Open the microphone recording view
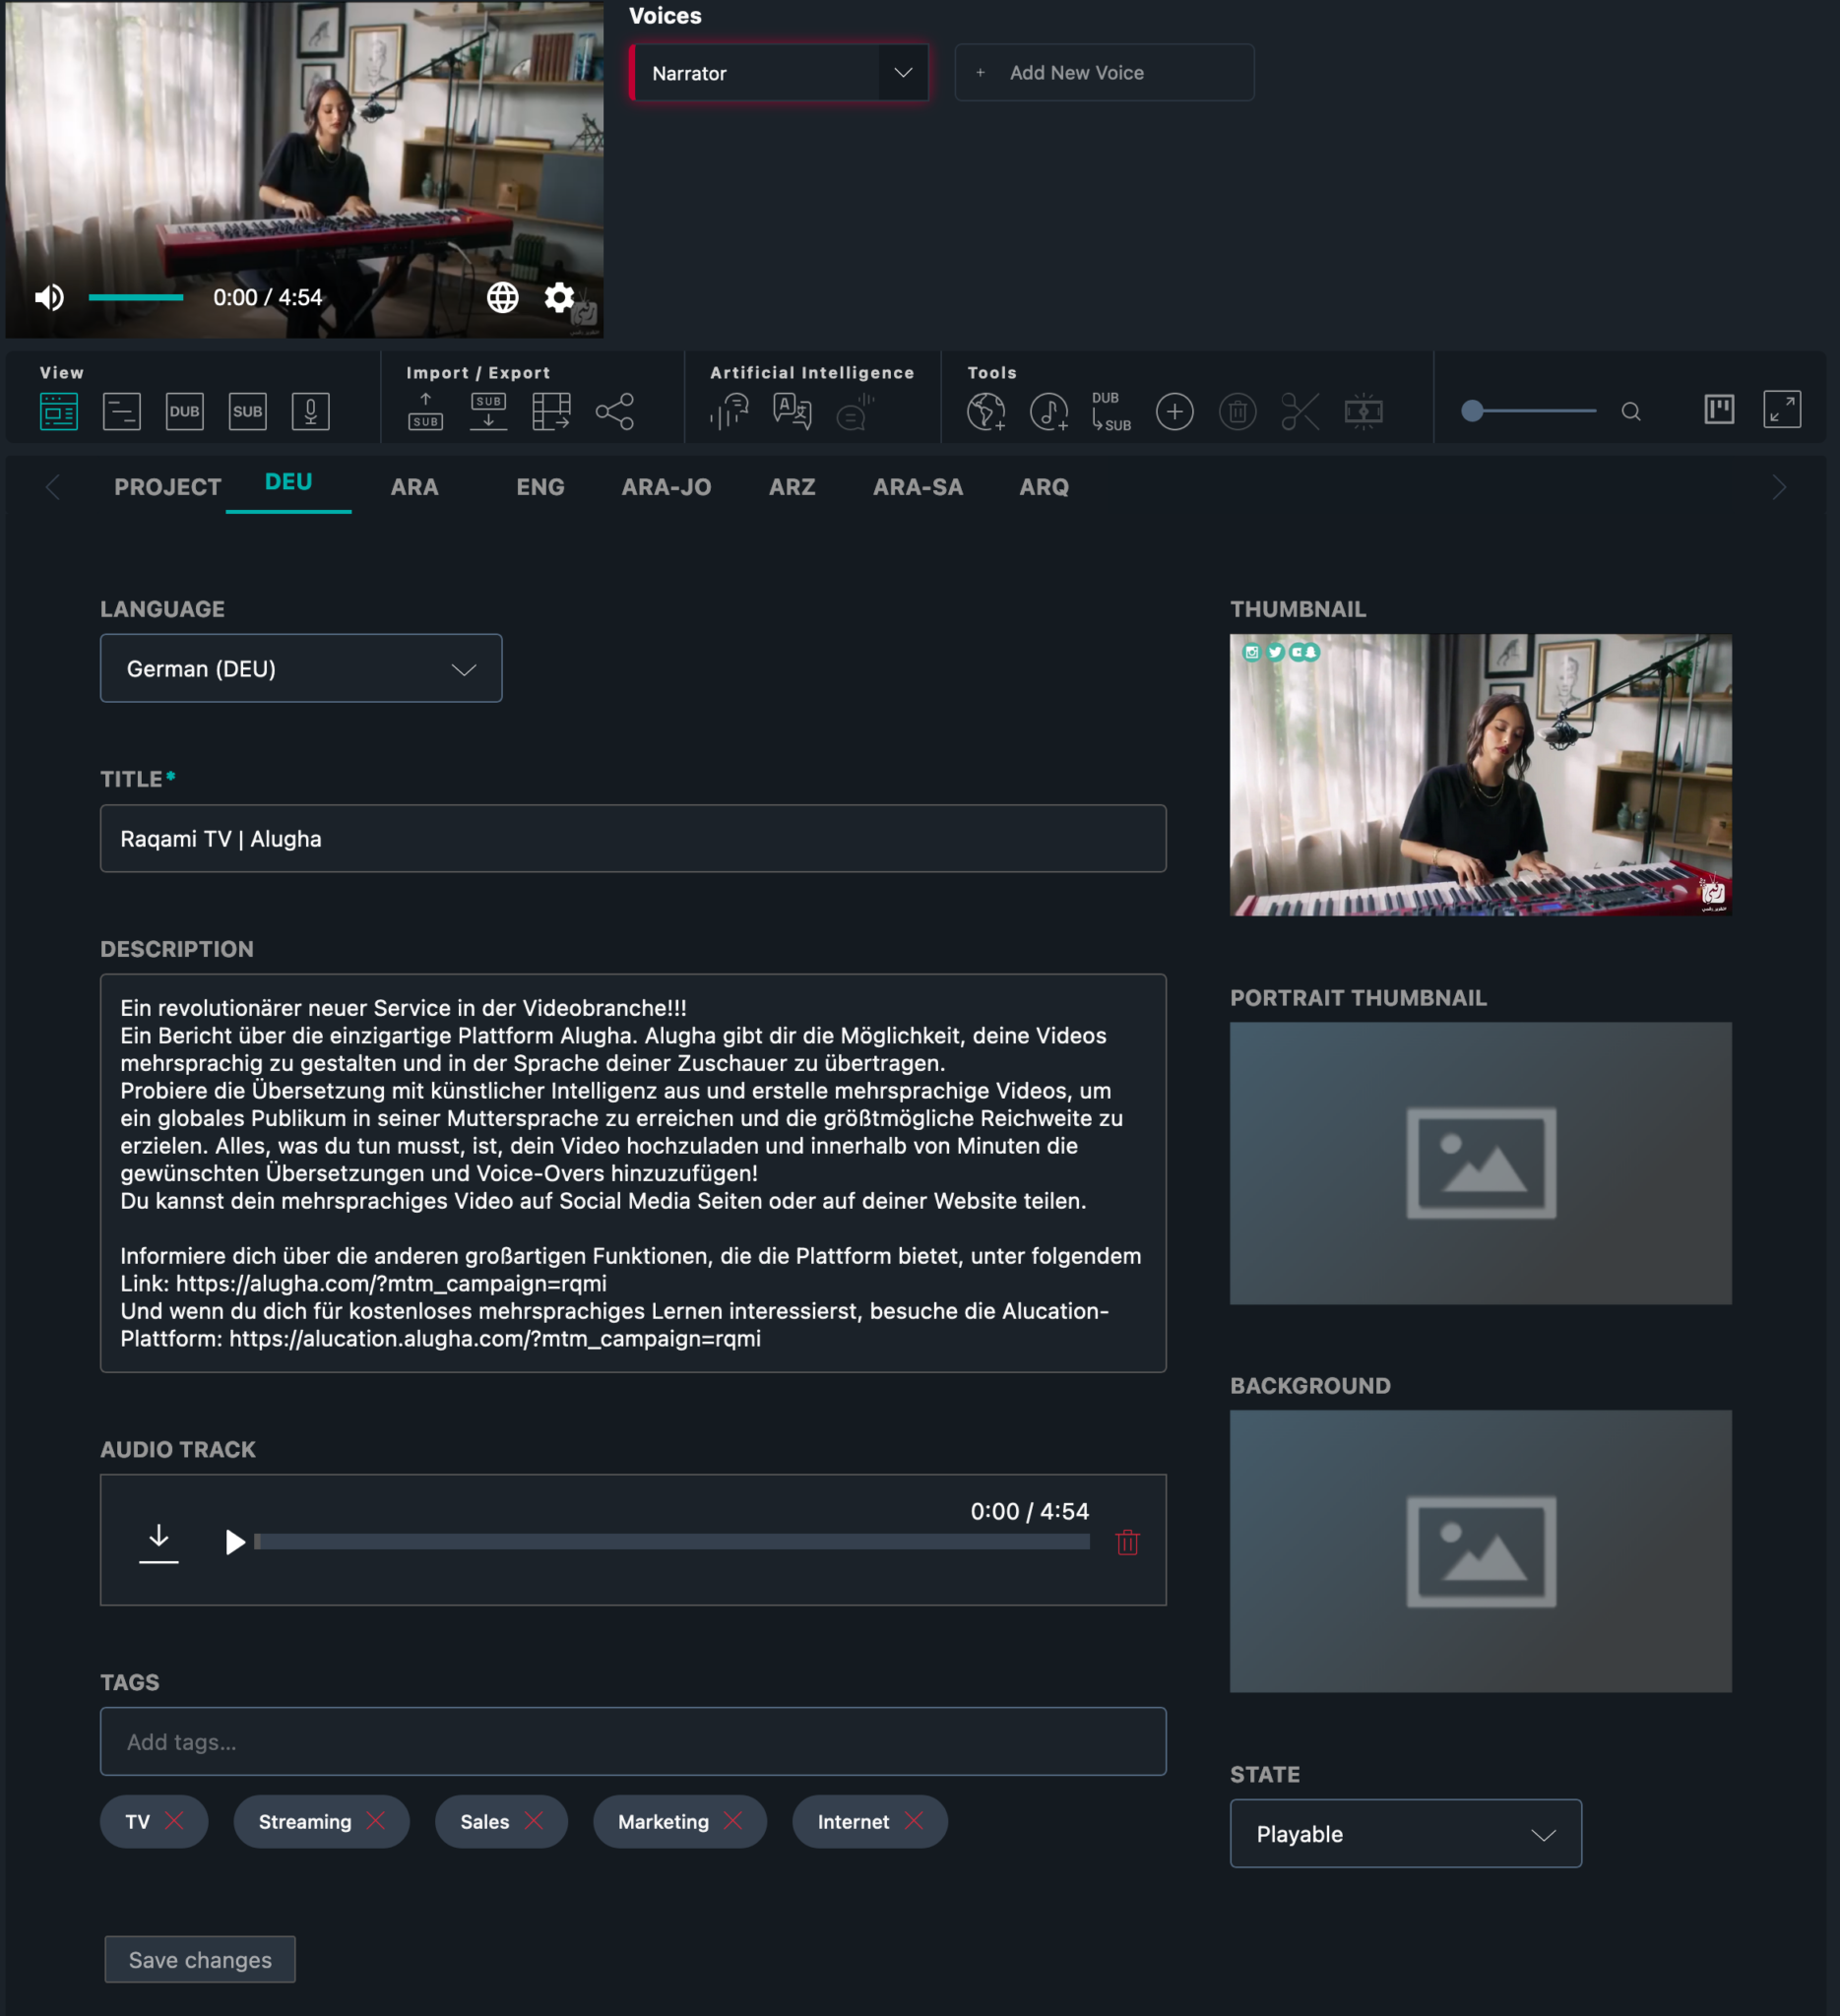This screenshot has height=2016, width=1840. pyautogui.click(x=310, y=411)
